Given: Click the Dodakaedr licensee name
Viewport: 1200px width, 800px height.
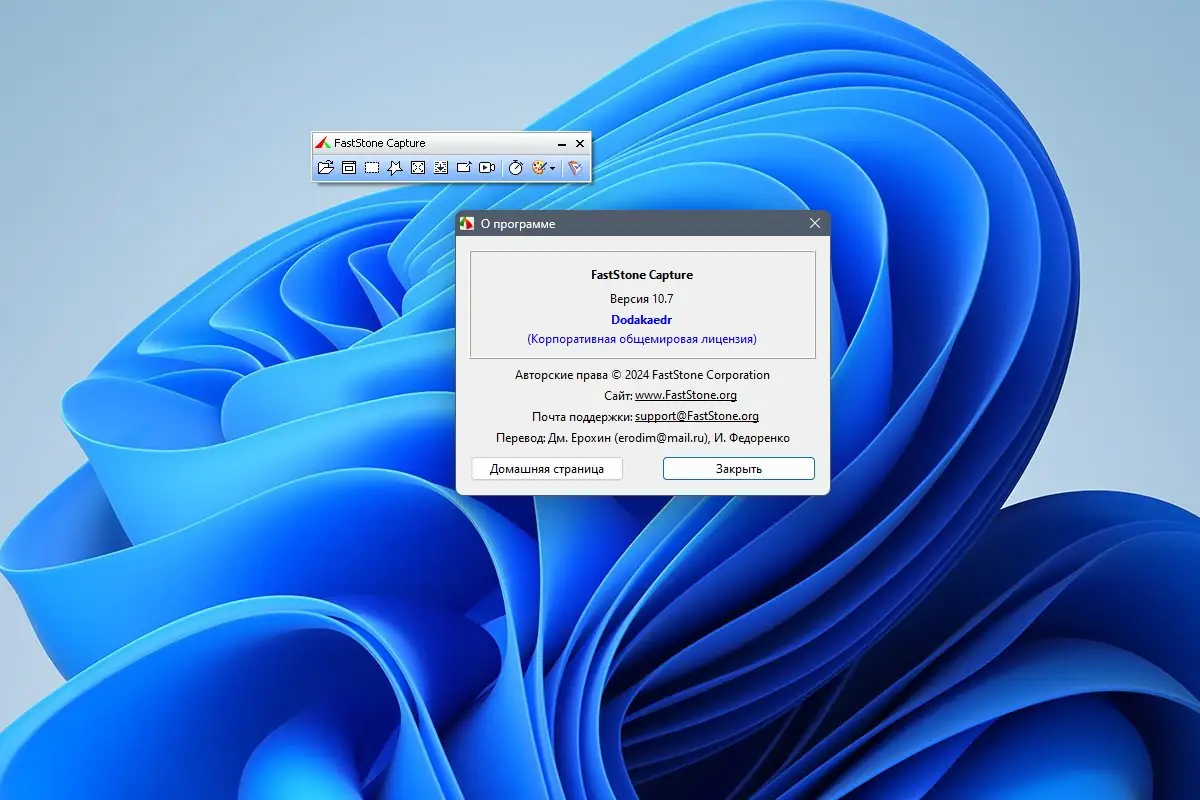Looking at the screenshot, I should 642,320.
